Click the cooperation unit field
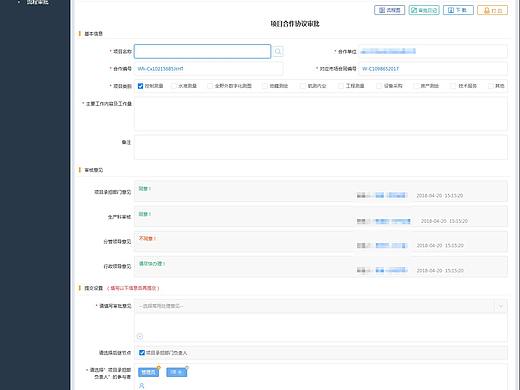This screenshot has height=390, width=520. pyautogui.click(x=433, y=51)
